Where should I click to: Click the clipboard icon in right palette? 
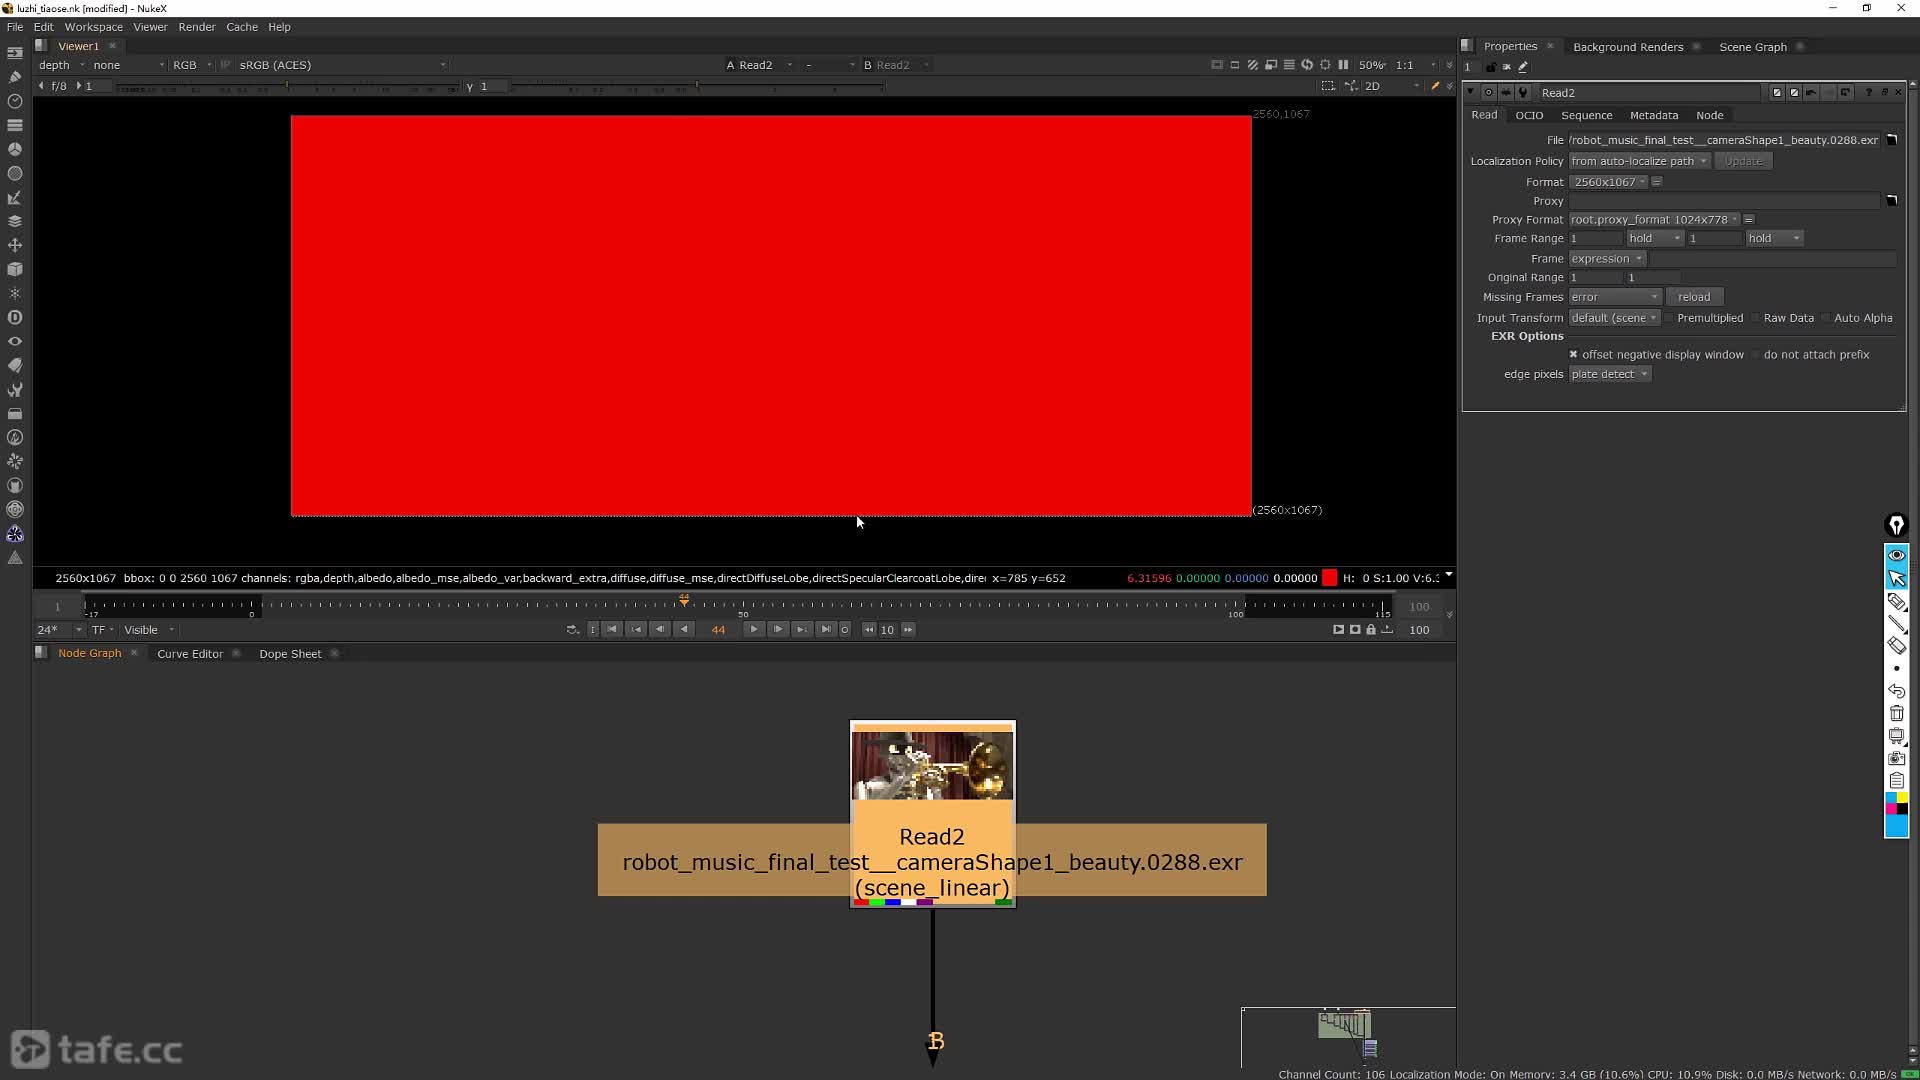point(1897,780)
